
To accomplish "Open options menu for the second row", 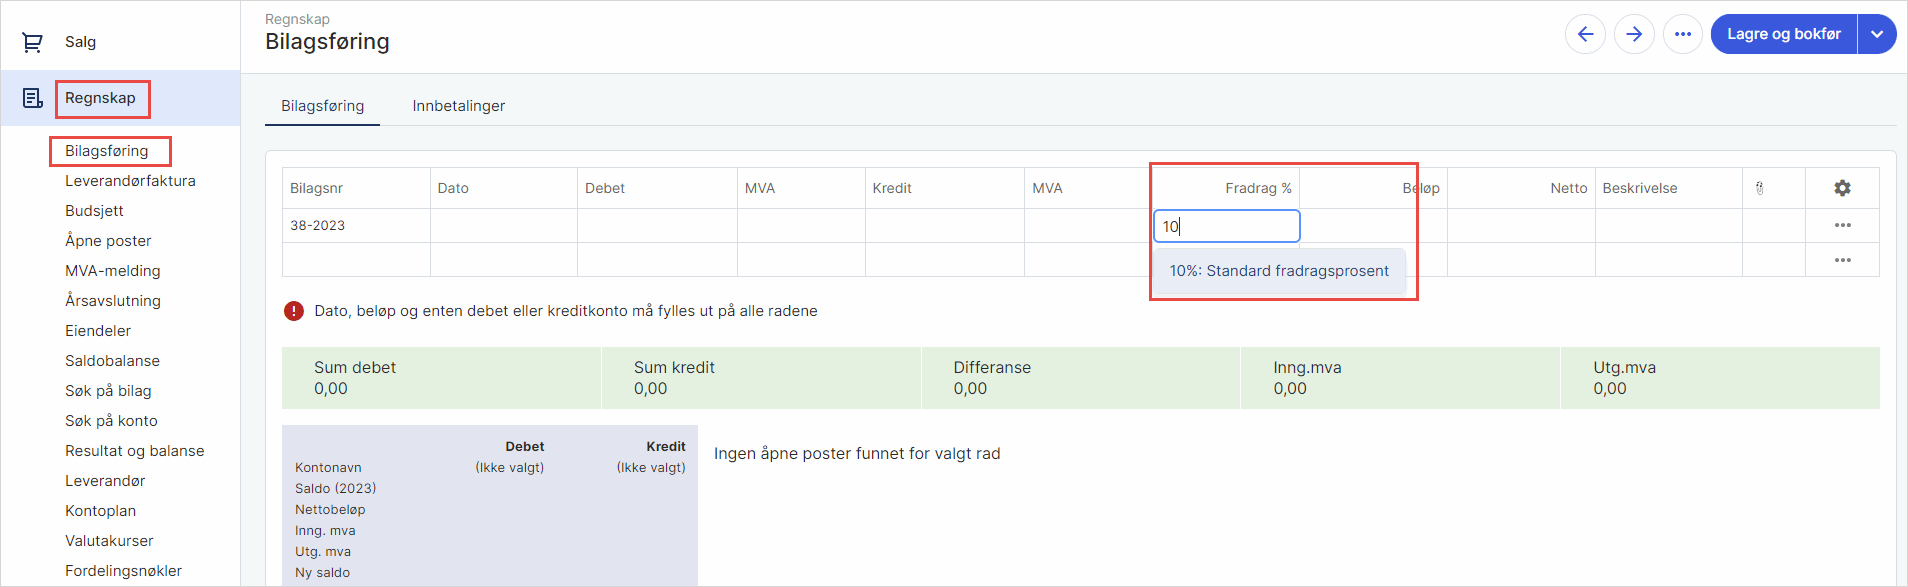I will tap(1842, 260).
